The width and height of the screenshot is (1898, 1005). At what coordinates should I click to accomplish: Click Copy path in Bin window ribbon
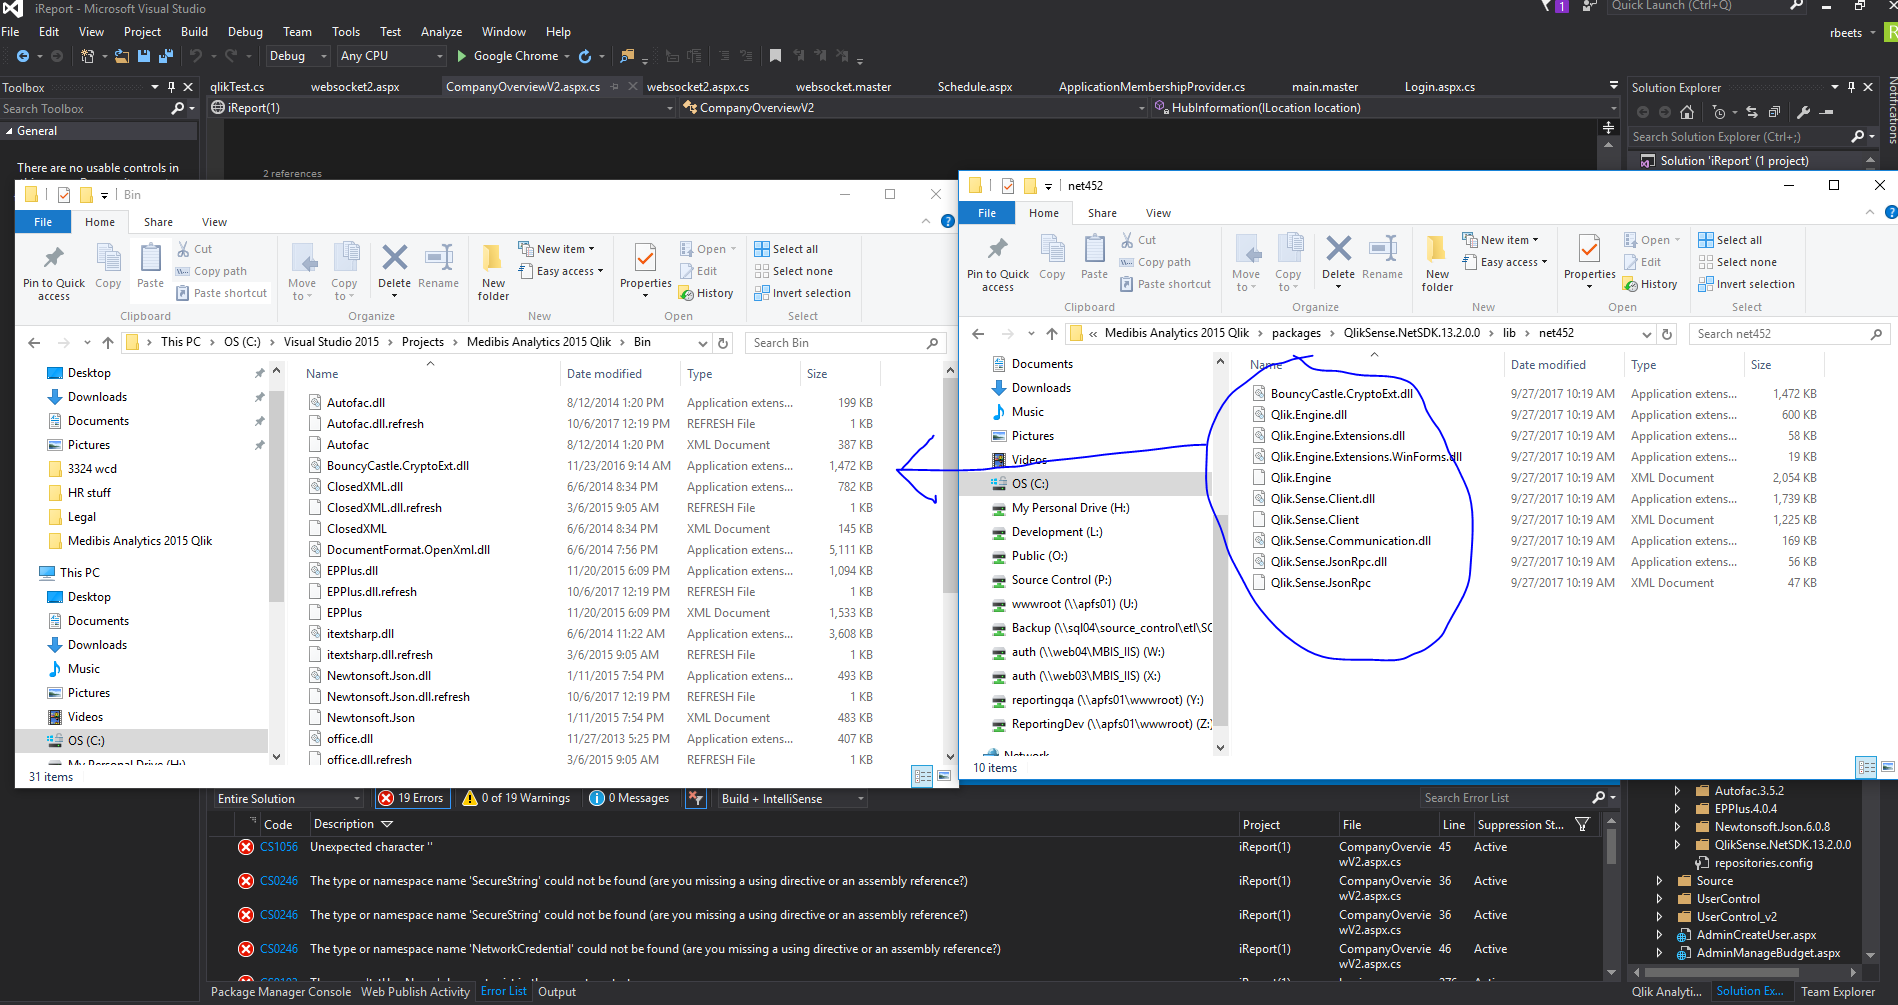pyautogui.click(x=211, y=271)
